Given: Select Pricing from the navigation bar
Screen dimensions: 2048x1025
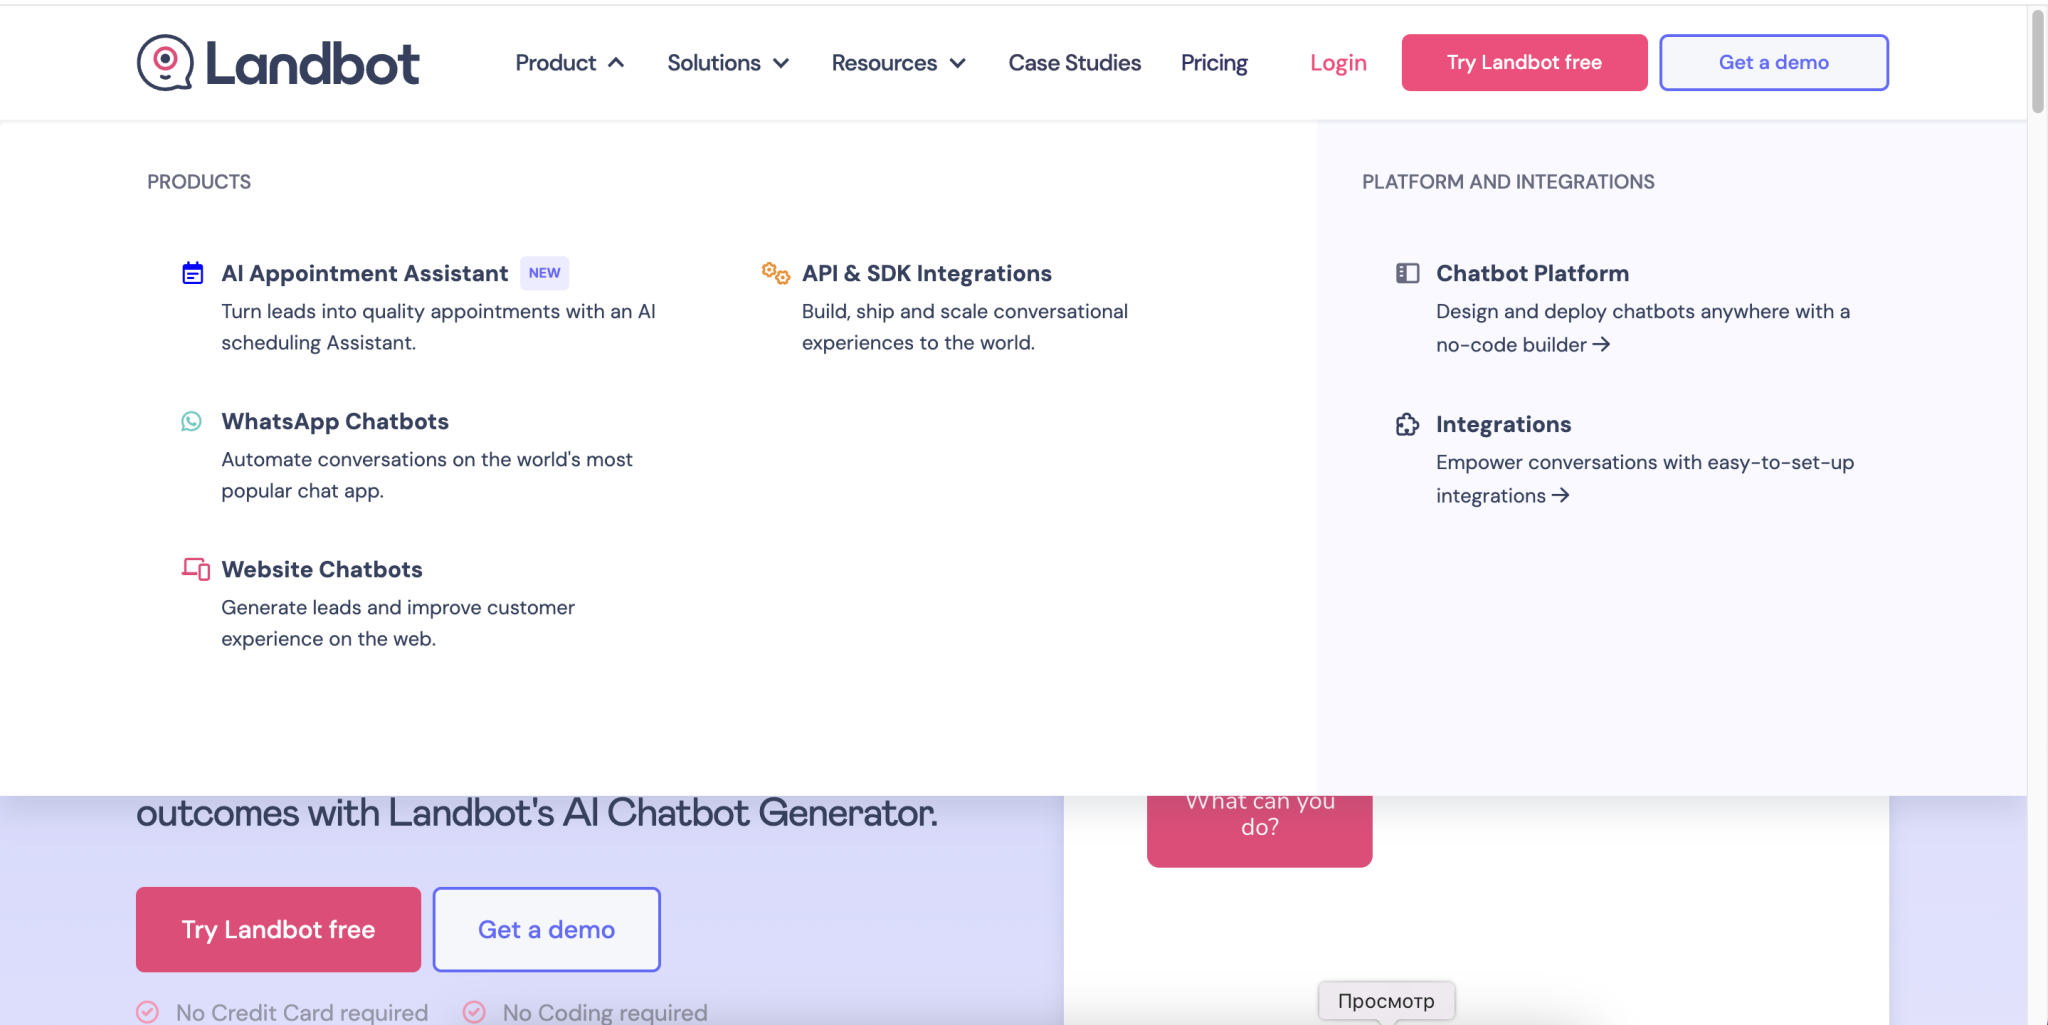Looking at the screenshot, I should [1213, 62].
